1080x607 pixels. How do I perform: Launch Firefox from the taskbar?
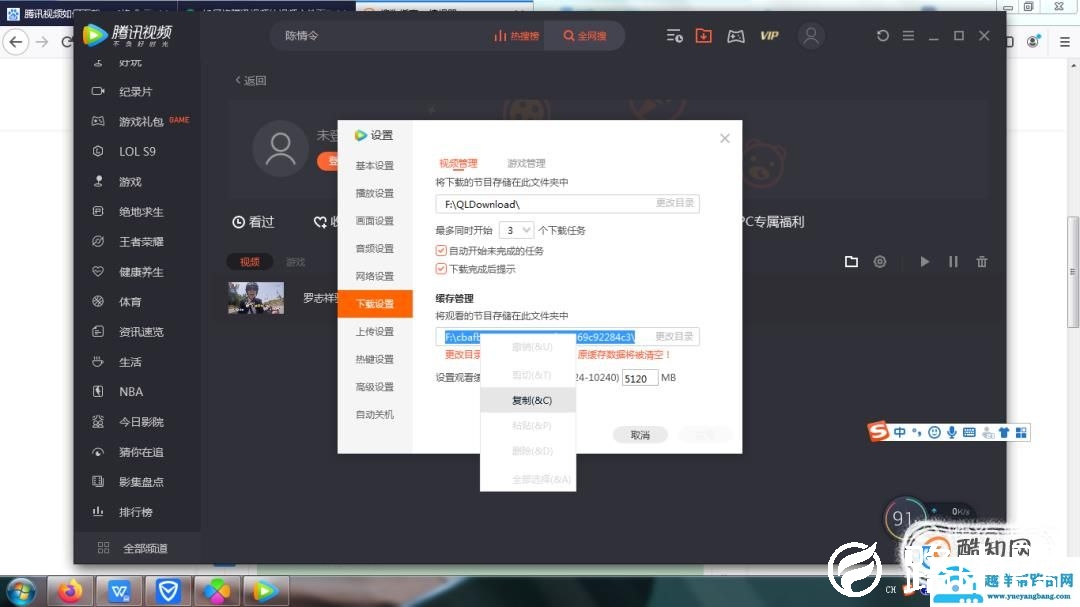pos(69,590)
